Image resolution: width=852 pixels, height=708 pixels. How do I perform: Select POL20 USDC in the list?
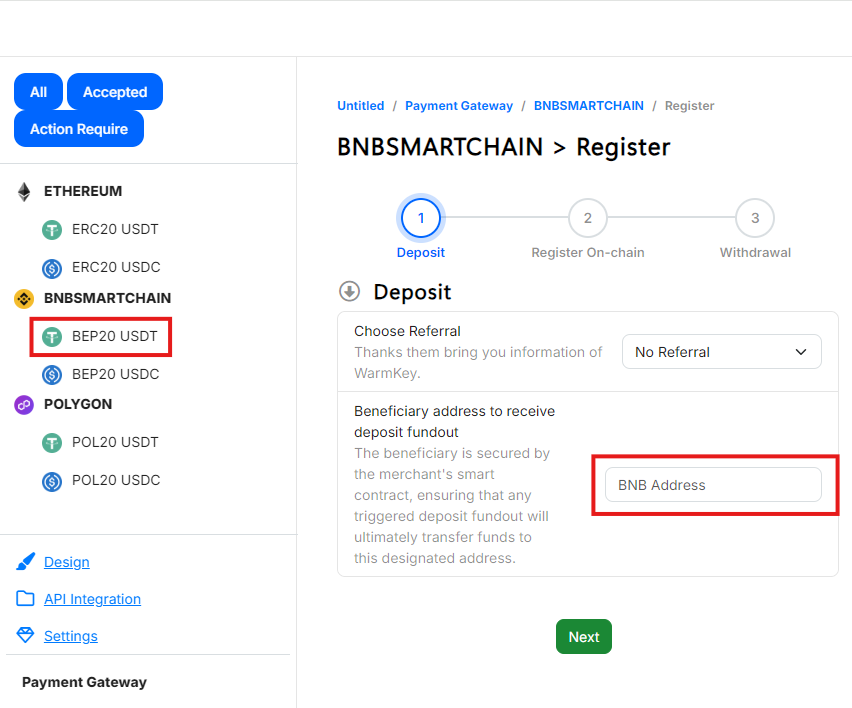tap(116, 480)
